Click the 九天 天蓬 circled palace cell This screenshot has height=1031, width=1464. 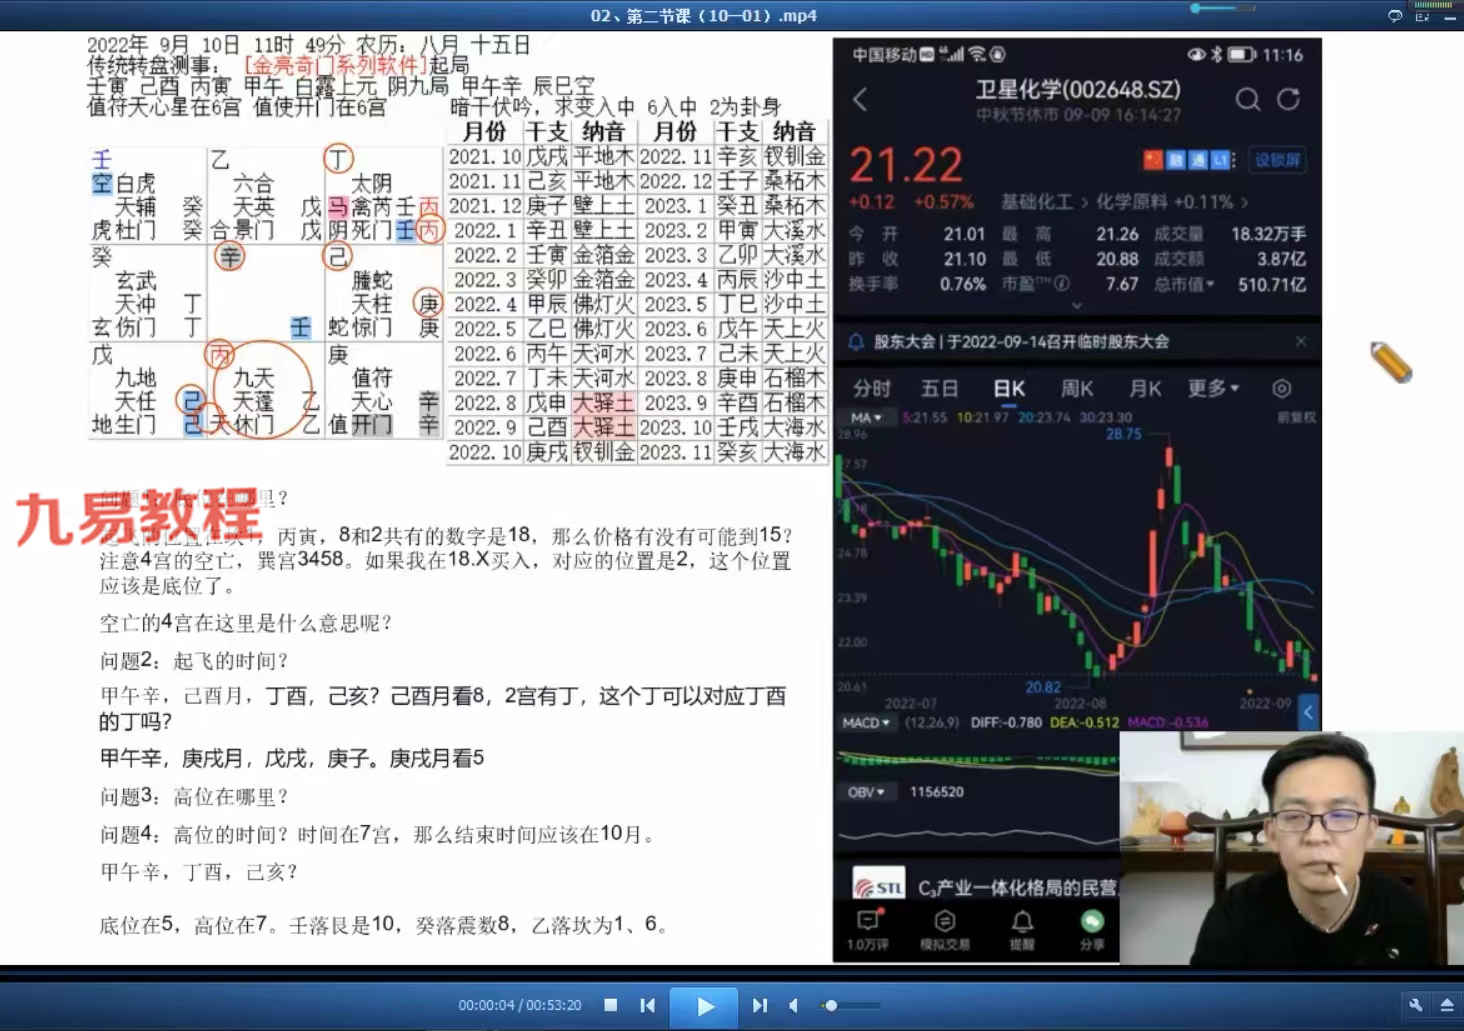(x=262, y=392)
